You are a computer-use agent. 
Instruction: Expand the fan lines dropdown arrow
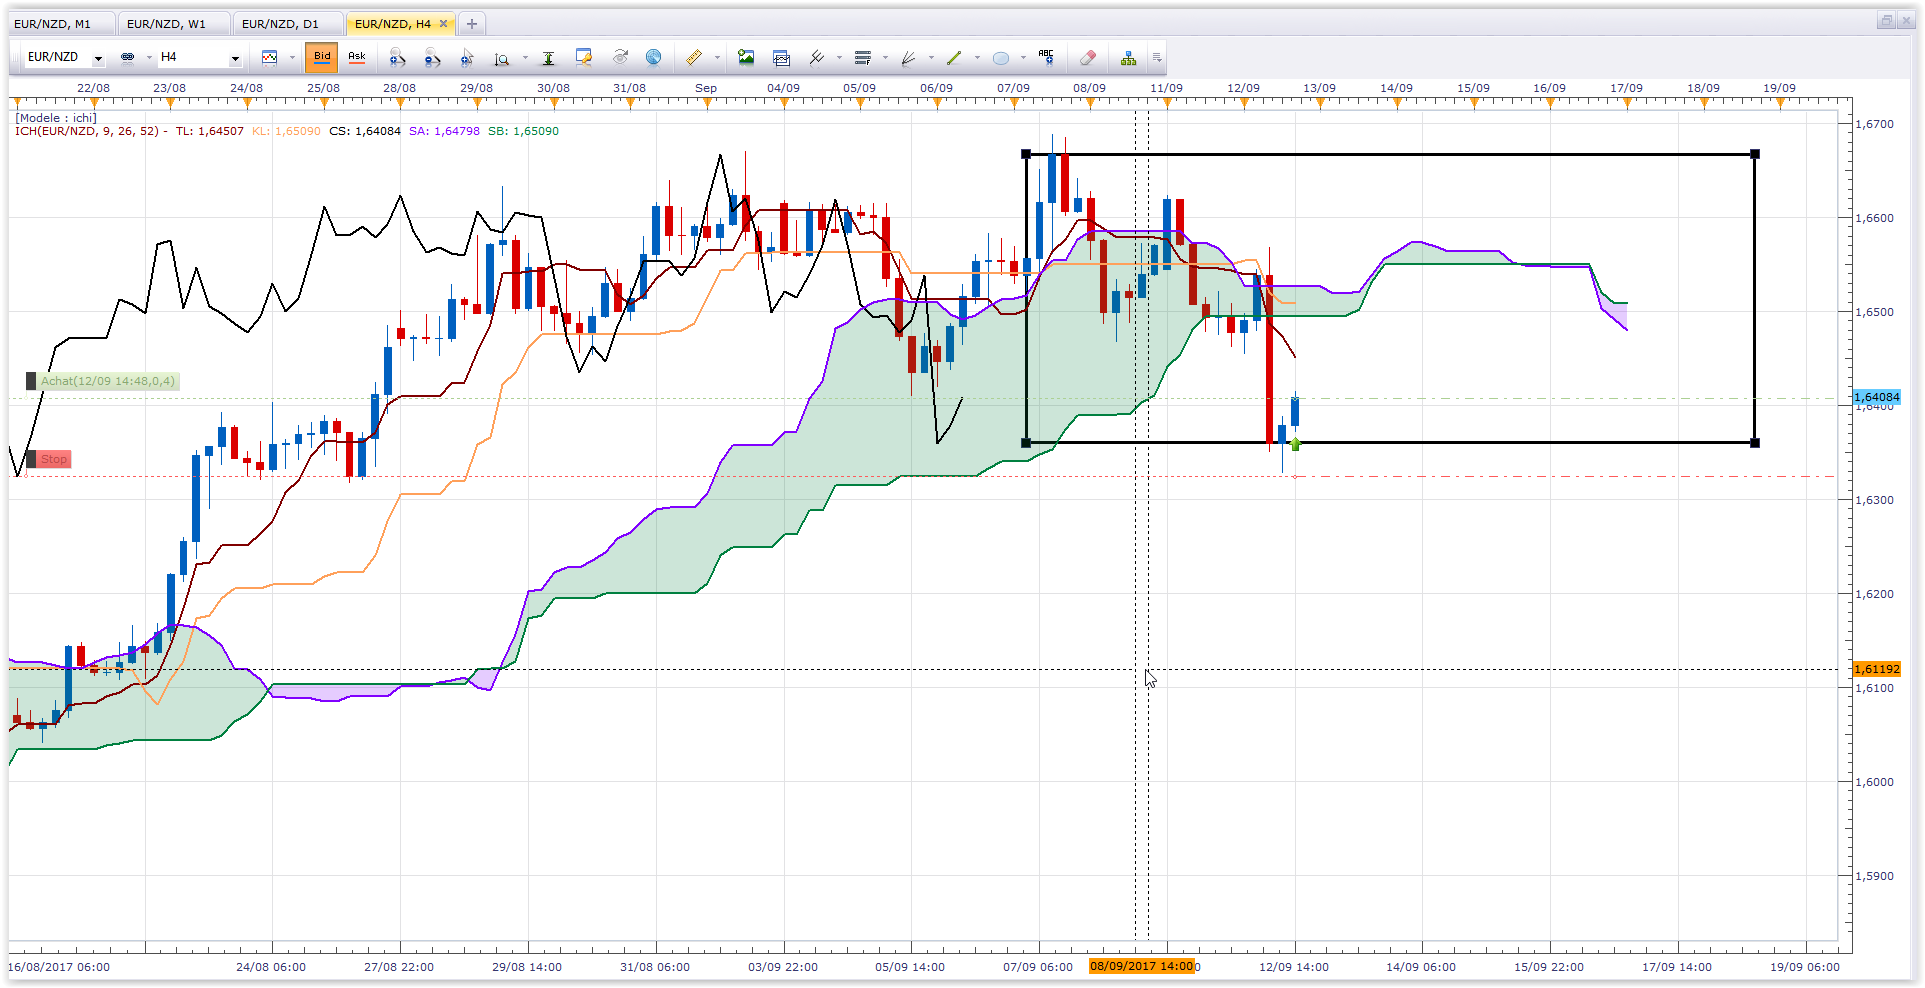tap(931, 58)
